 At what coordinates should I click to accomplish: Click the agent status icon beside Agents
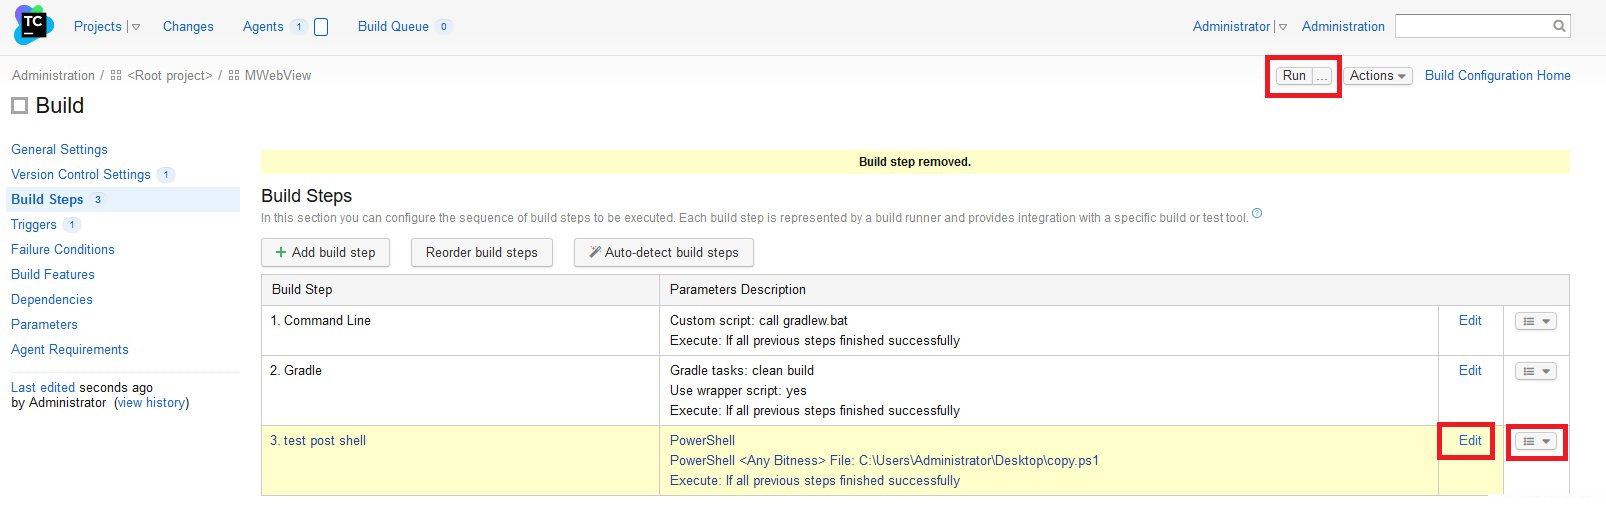321,27
